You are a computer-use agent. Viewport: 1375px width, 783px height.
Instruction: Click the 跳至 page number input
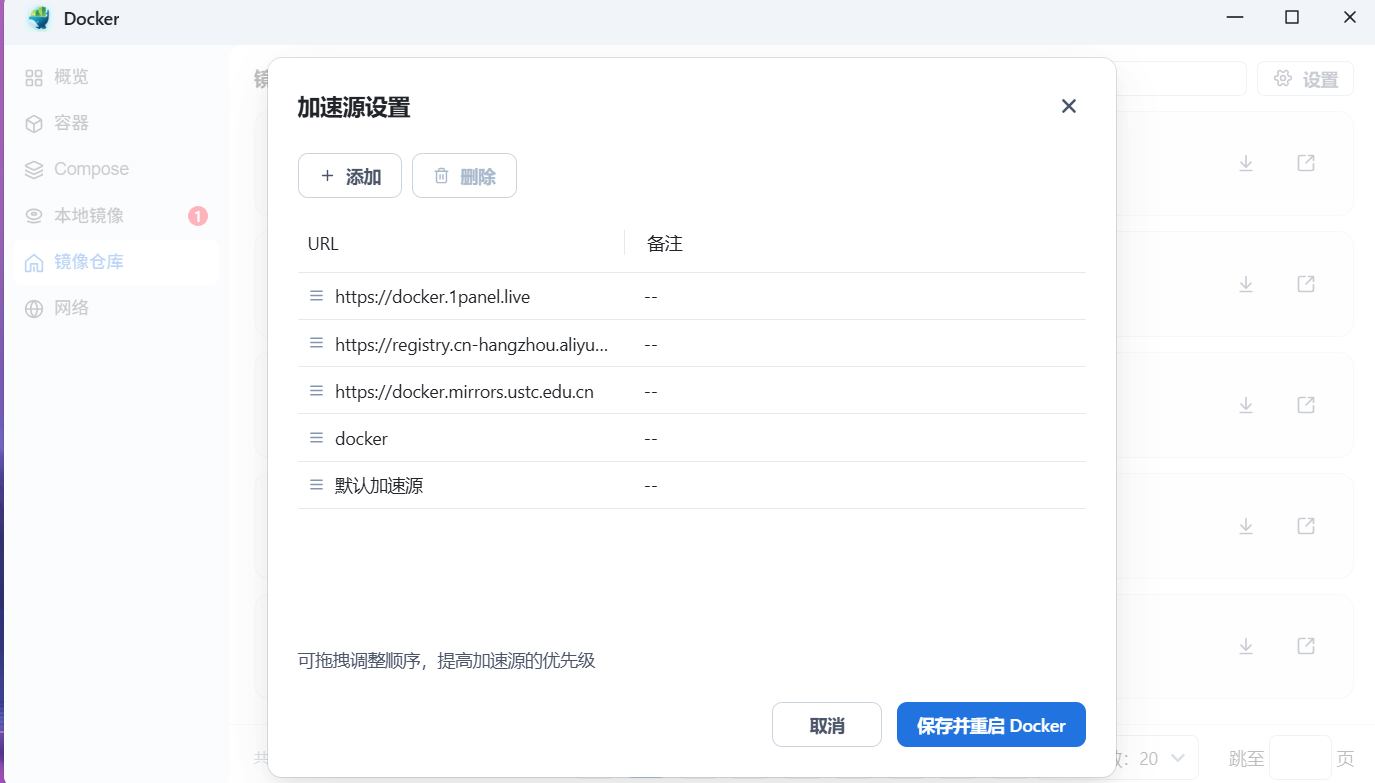coord(1300,759)
